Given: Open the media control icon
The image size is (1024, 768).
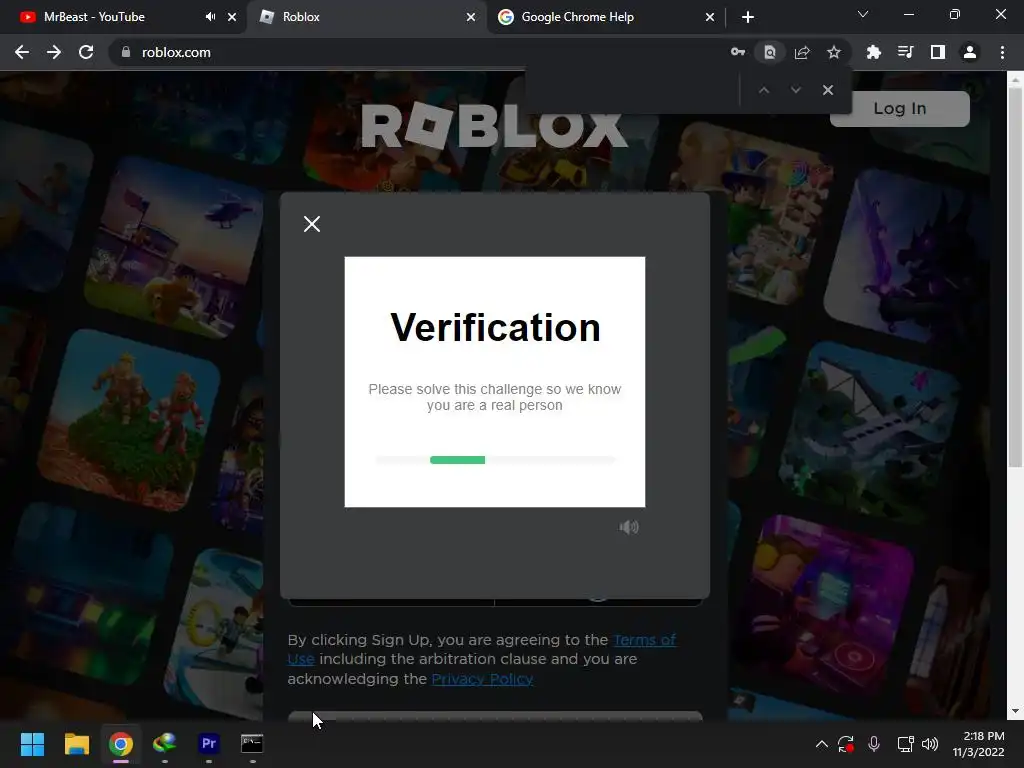Looking at the screenshot, I should (x=906, y=52).
